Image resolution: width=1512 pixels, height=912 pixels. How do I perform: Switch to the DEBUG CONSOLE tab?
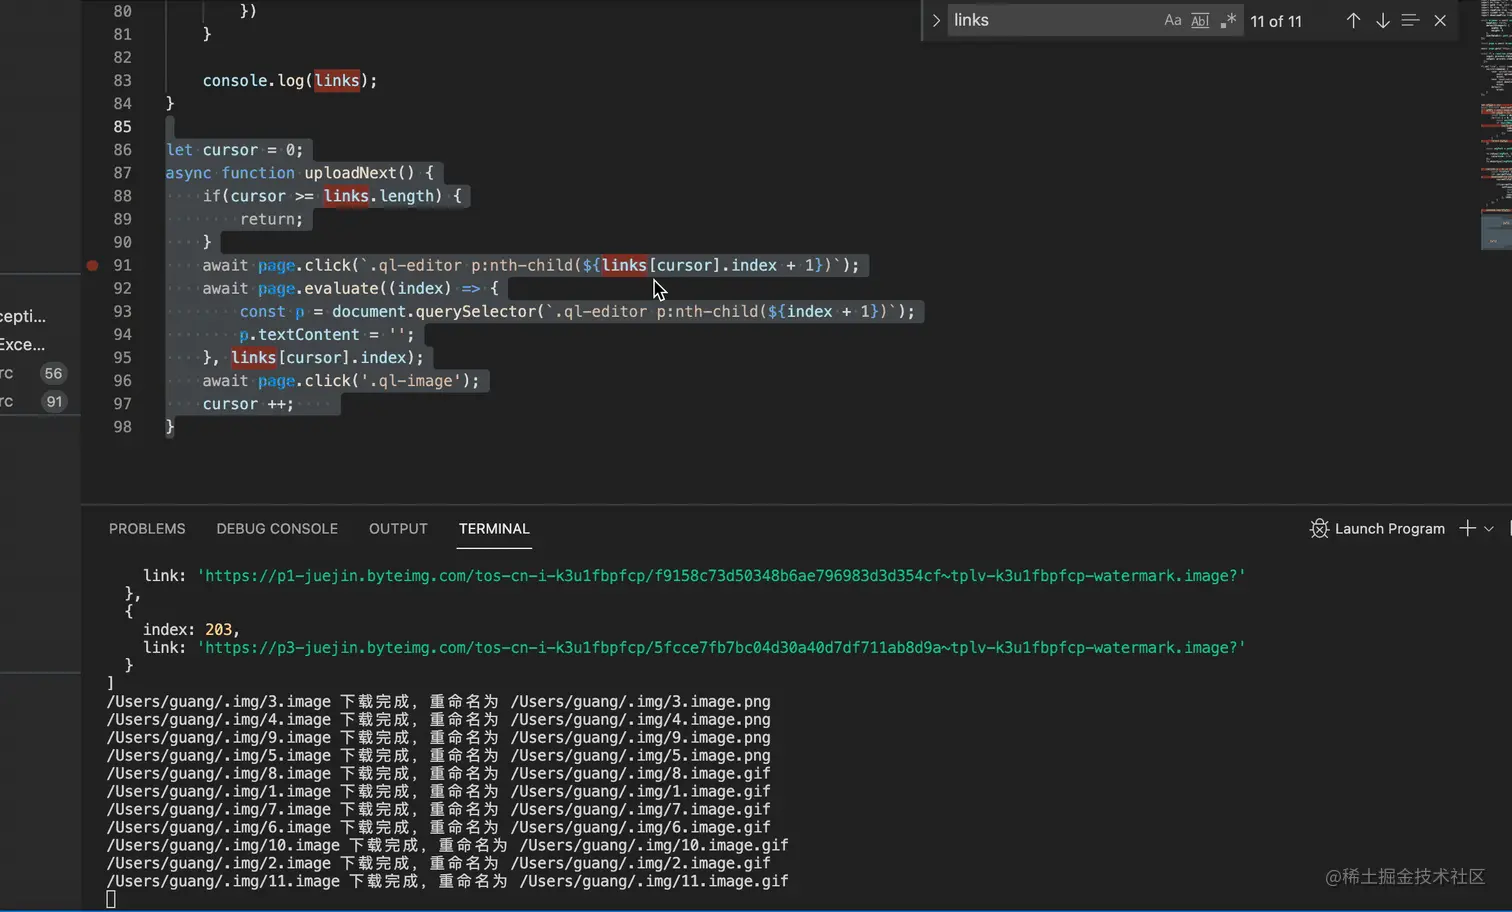pos(277,528)
